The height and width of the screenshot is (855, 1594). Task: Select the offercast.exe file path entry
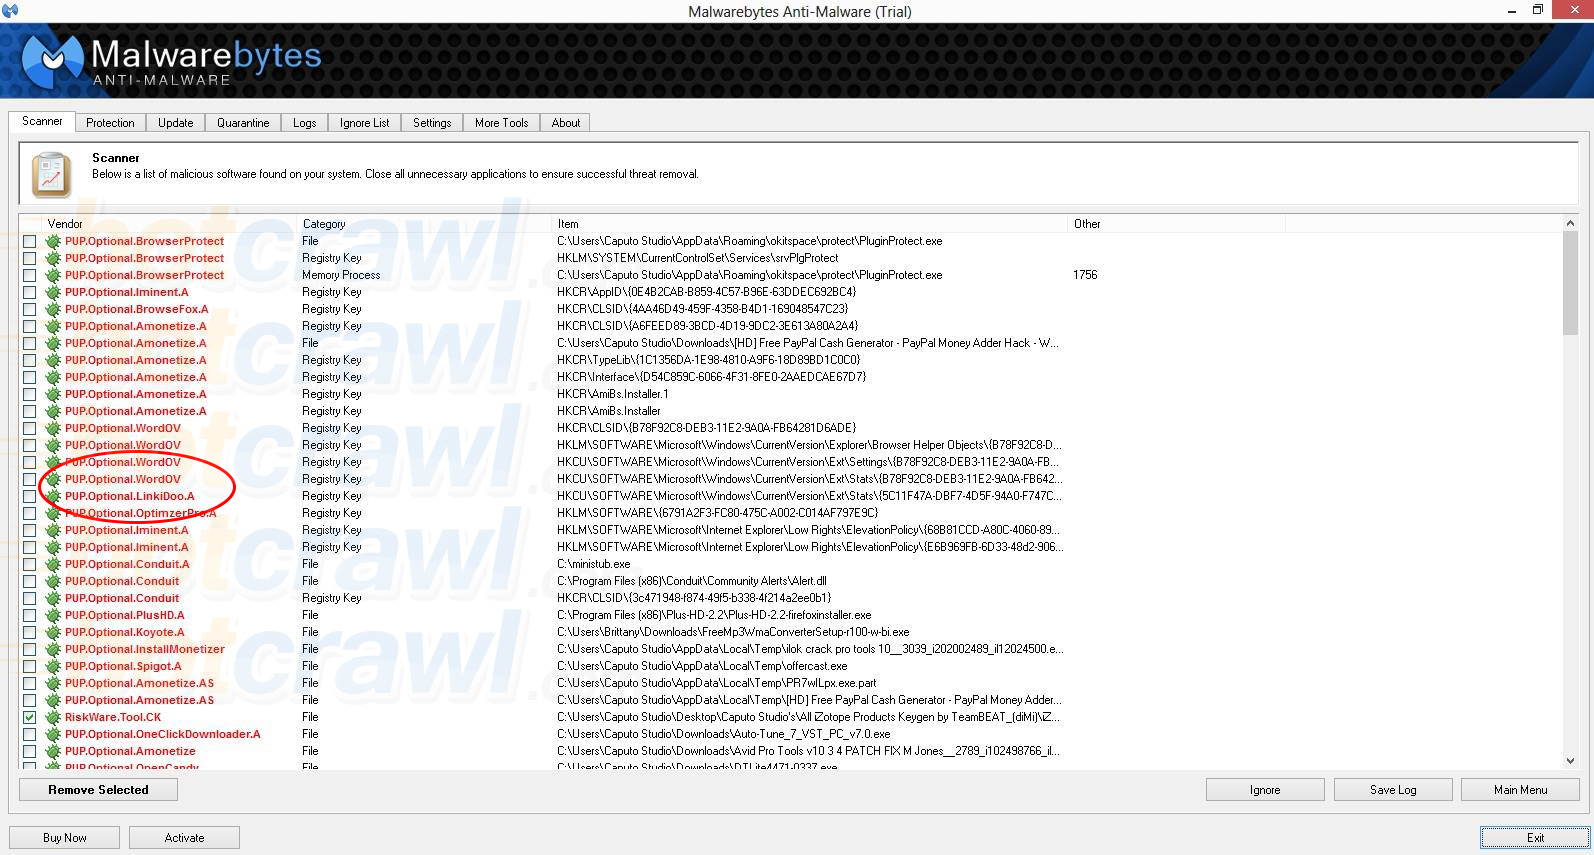702,666
